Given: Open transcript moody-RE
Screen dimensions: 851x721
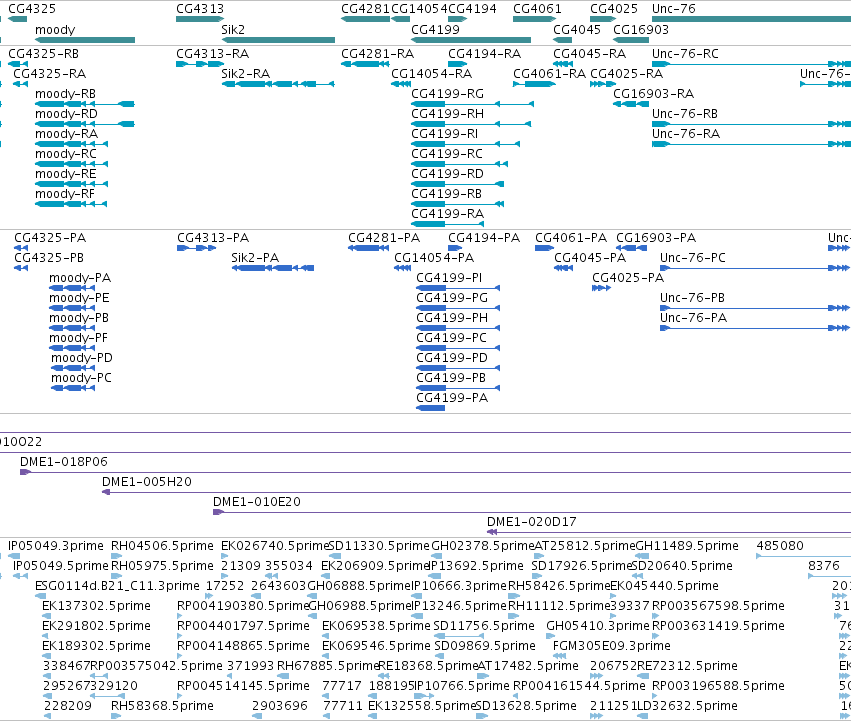Looking at the screenshot, I should coord(72,184).
